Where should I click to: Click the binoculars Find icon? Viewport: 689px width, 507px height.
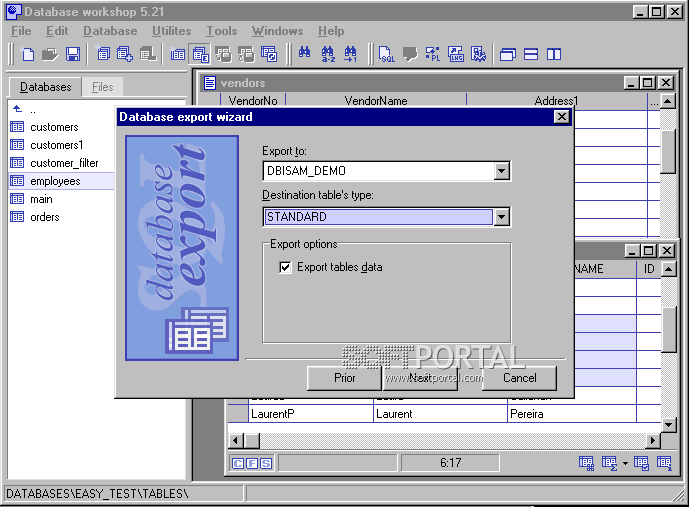304,53
